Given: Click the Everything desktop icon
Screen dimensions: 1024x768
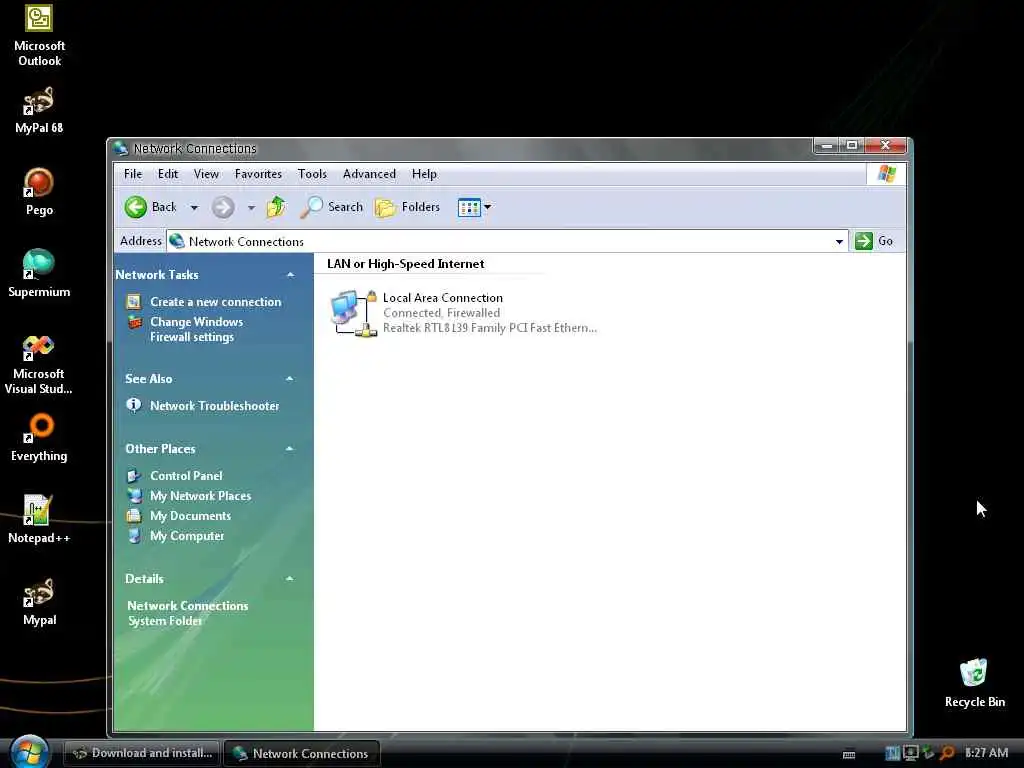Looking at the screenshot, I should click(x=39, y=438).
